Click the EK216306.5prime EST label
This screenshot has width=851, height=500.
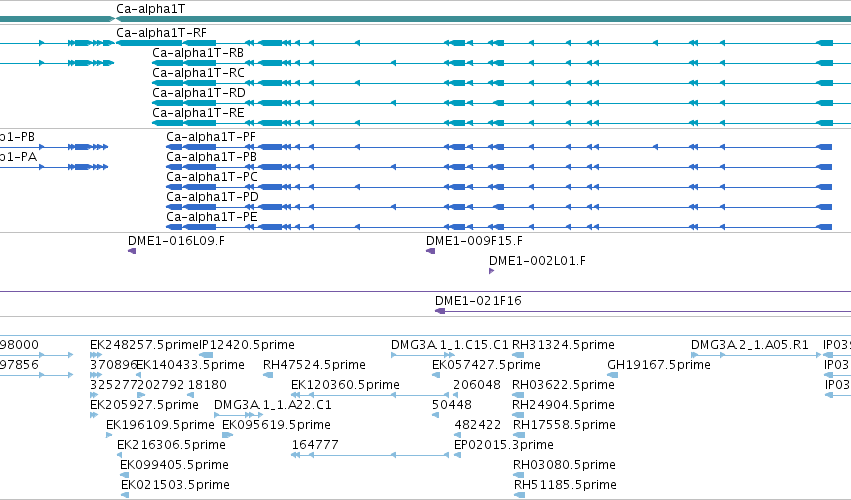coord(172,445)
